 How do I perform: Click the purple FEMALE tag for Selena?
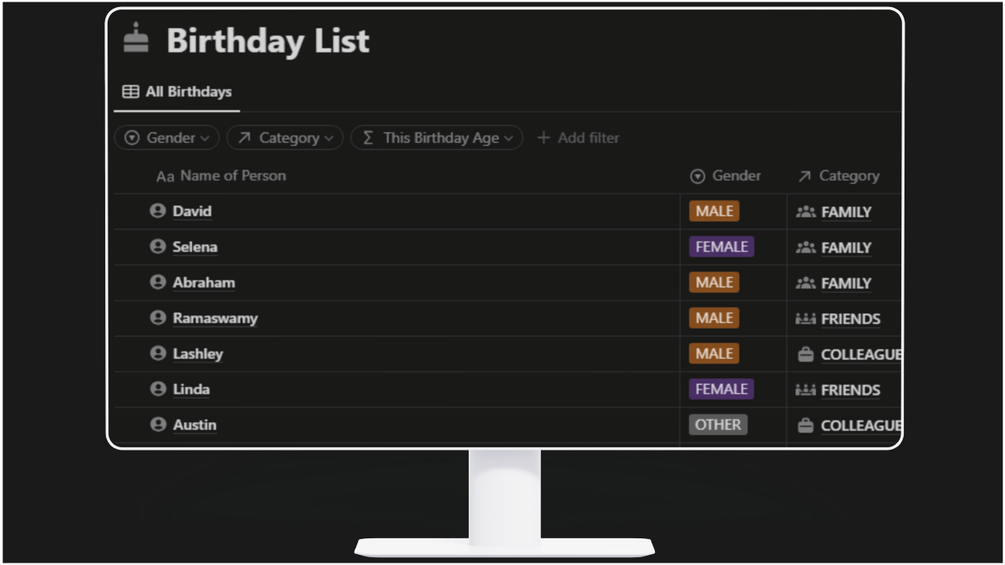721,247
